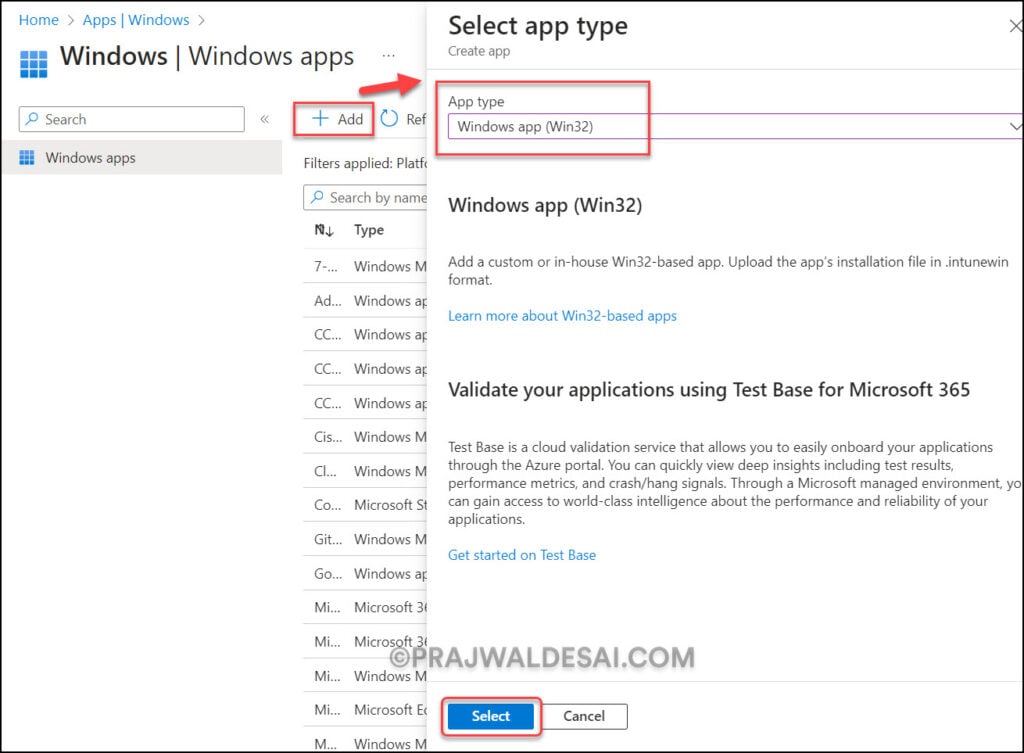This screenshot has width=1024, height=753.
Task: Click the Home breadcrumb link
Action: pyautogui.click(x=39, y=20)
